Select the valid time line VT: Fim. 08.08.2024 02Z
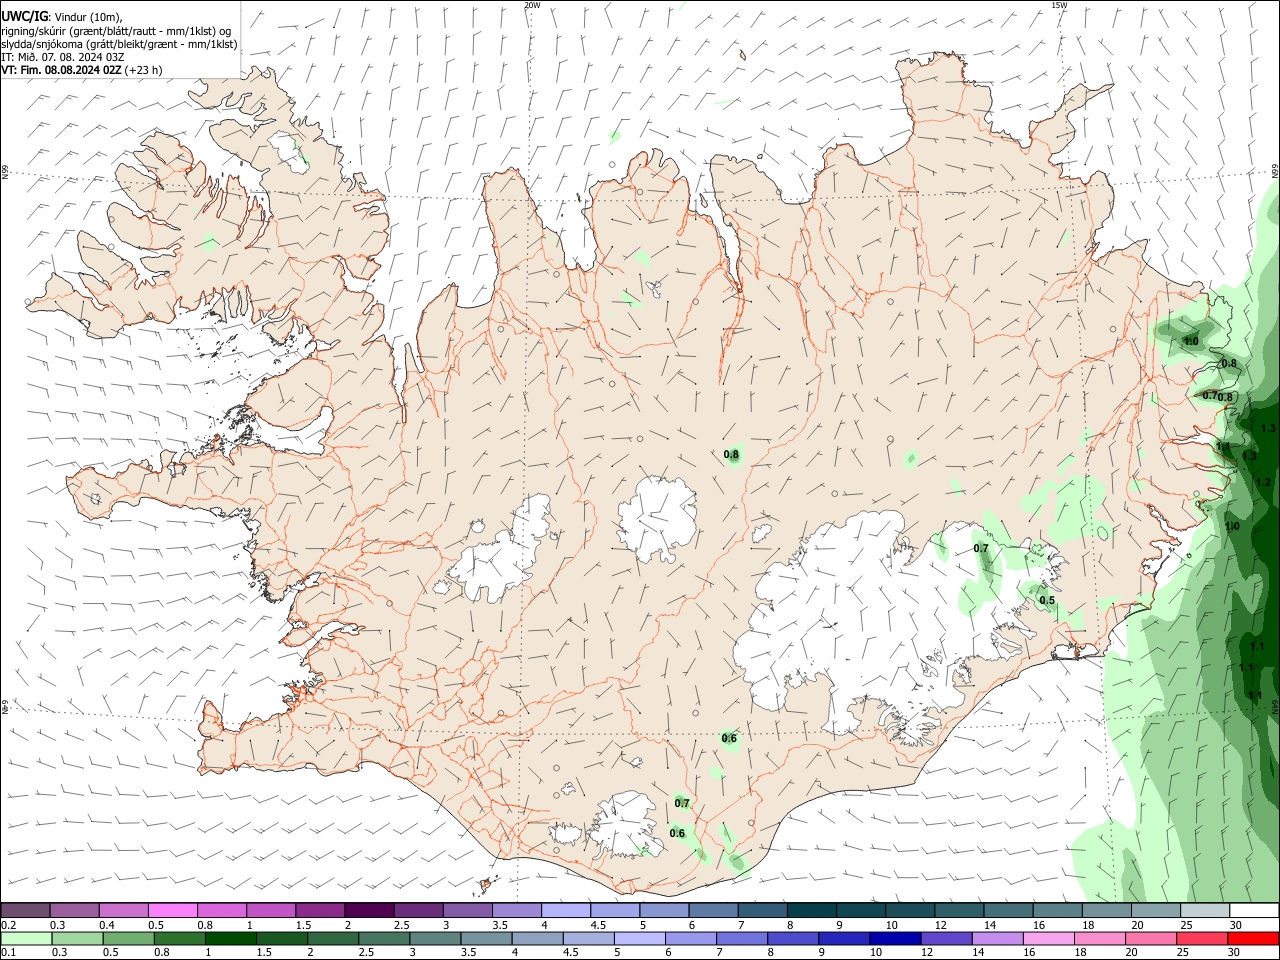Screen dimensions: 1280x960 62,70
